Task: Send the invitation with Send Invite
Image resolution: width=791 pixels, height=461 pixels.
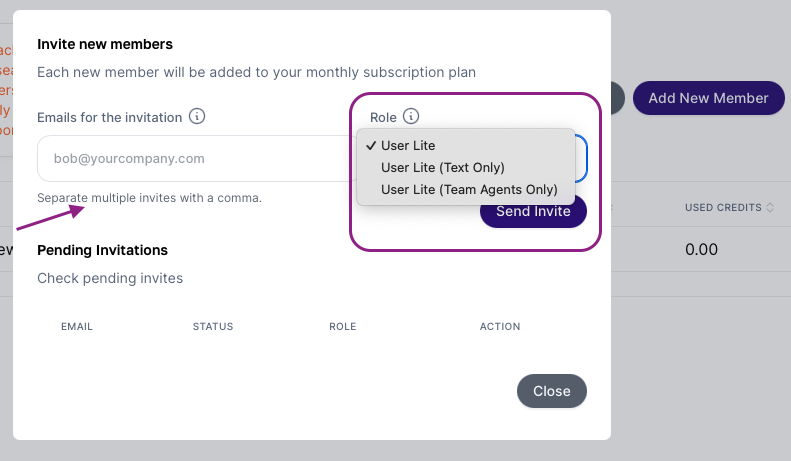Action: coord(533,214)
